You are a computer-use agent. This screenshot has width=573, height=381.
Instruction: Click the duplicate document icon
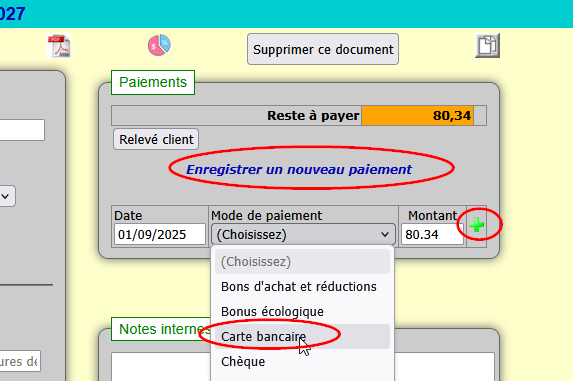[x=487, y=46]
